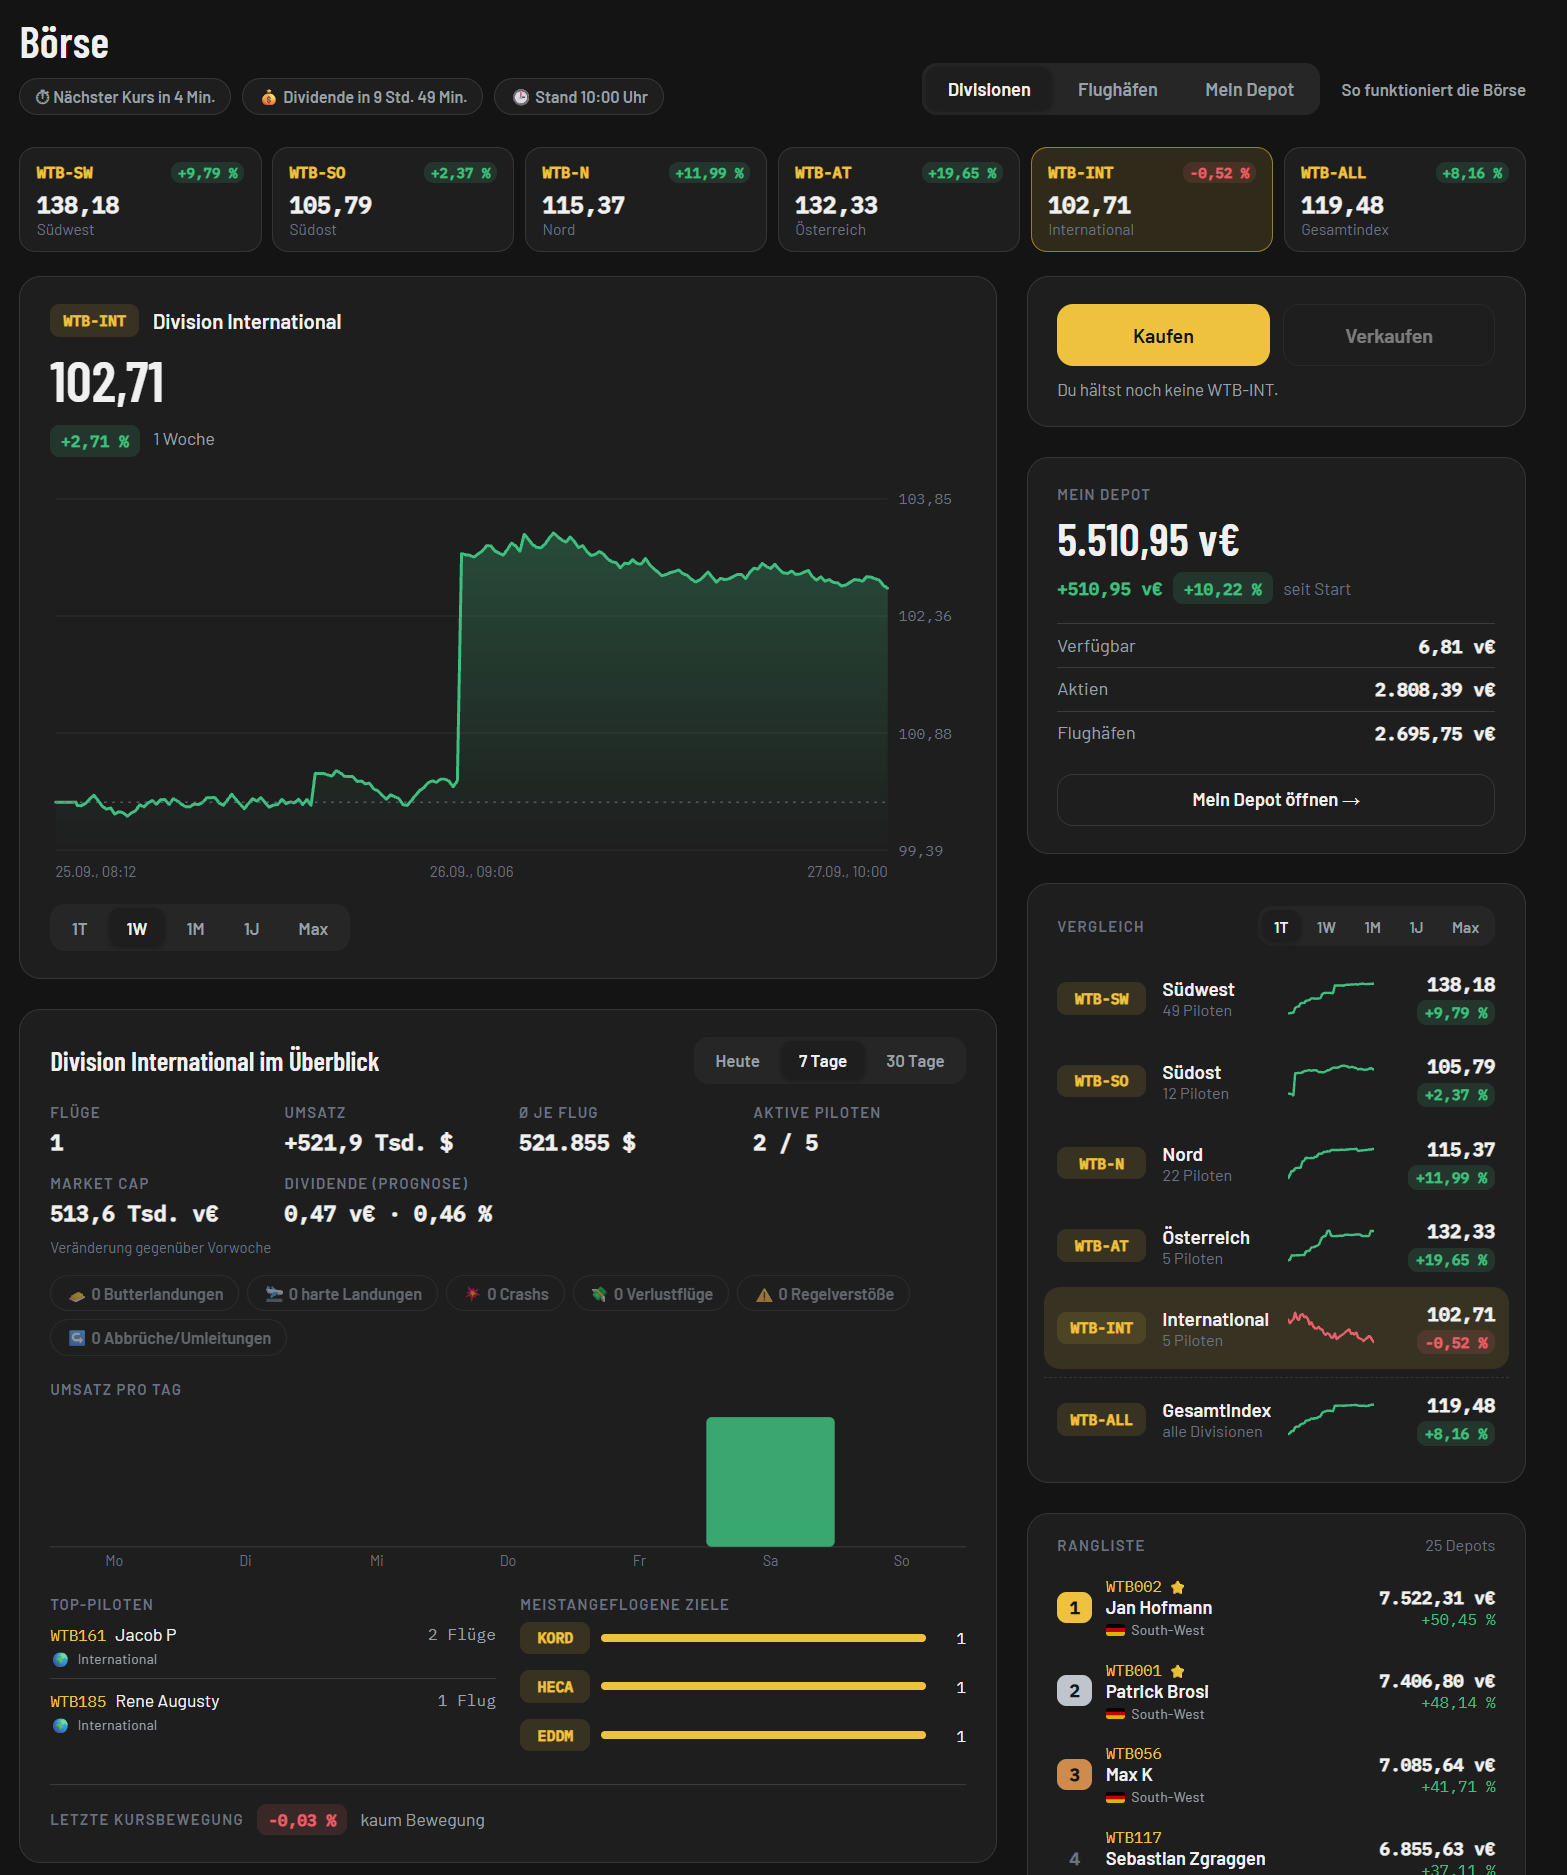Click the Nord sparkline in Vergleich
This screenshot has width=1567, height=1875.
point(1331,1163)
